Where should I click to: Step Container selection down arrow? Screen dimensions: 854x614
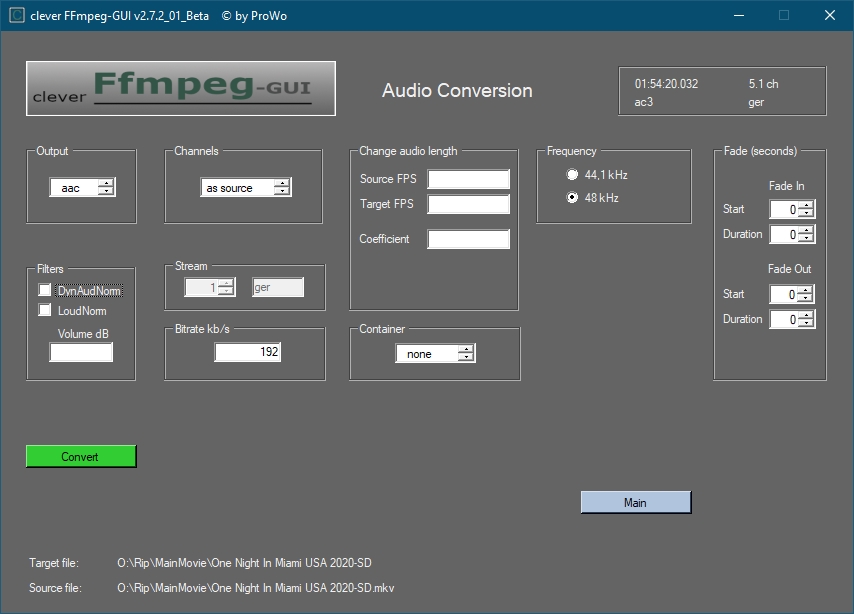pyautogui.click(x=466, y=357)
